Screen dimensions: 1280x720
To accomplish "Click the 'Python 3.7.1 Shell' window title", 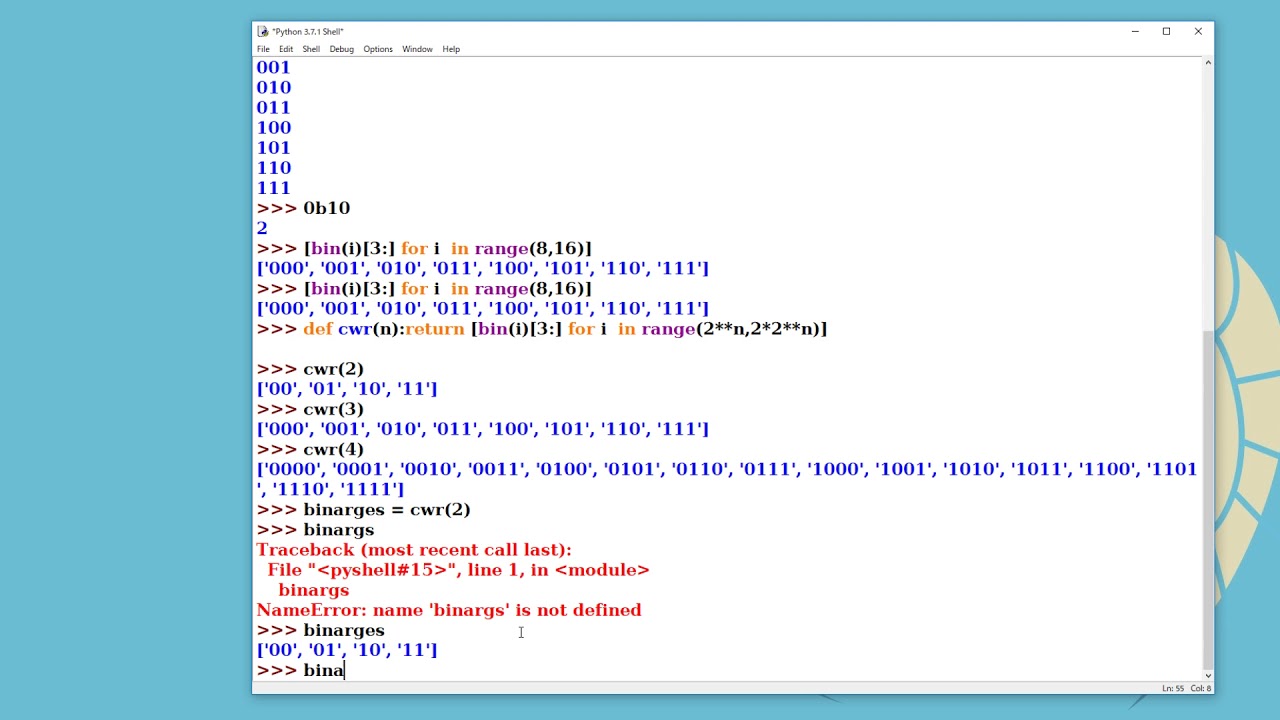I will 308,31.
